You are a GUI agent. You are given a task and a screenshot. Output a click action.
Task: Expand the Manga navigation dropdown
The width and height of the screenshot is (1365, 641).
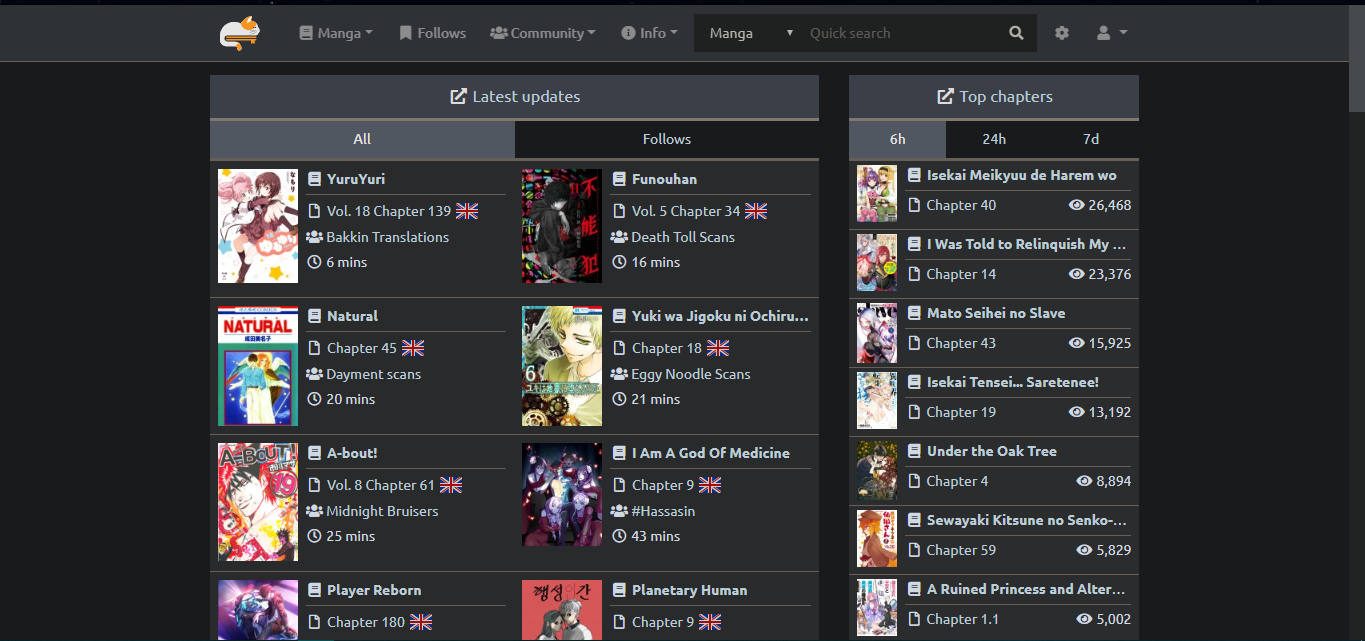tap(336, 33)
